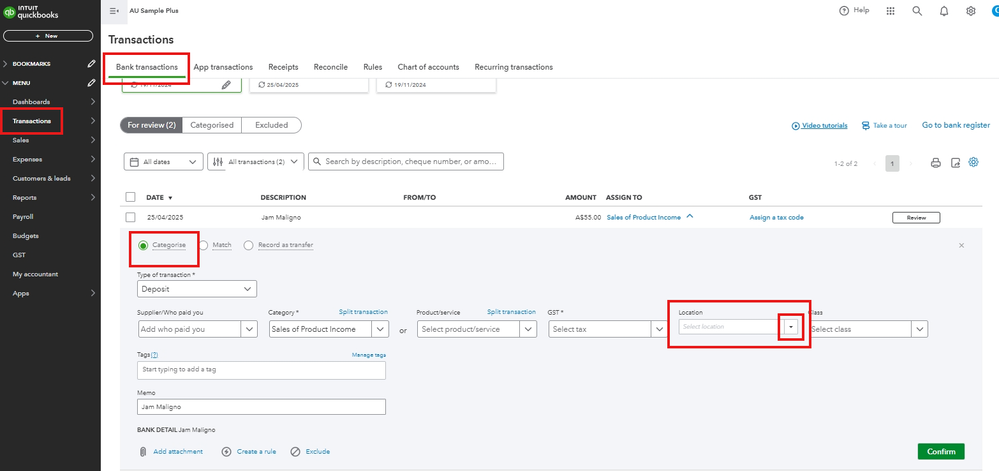This screenshot has width=999, height=471.
Task: Click in the Tags input field
Action: 261,370
